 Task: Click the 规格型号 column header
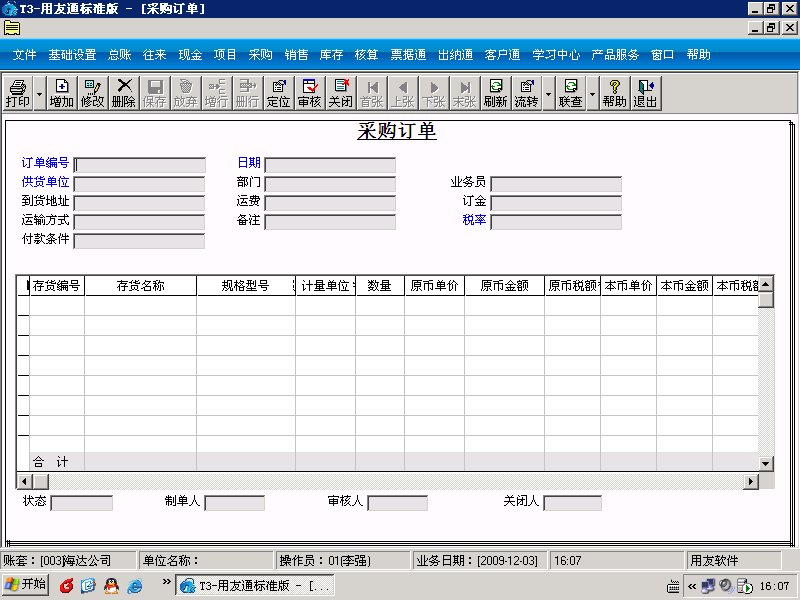pos(245,286)
